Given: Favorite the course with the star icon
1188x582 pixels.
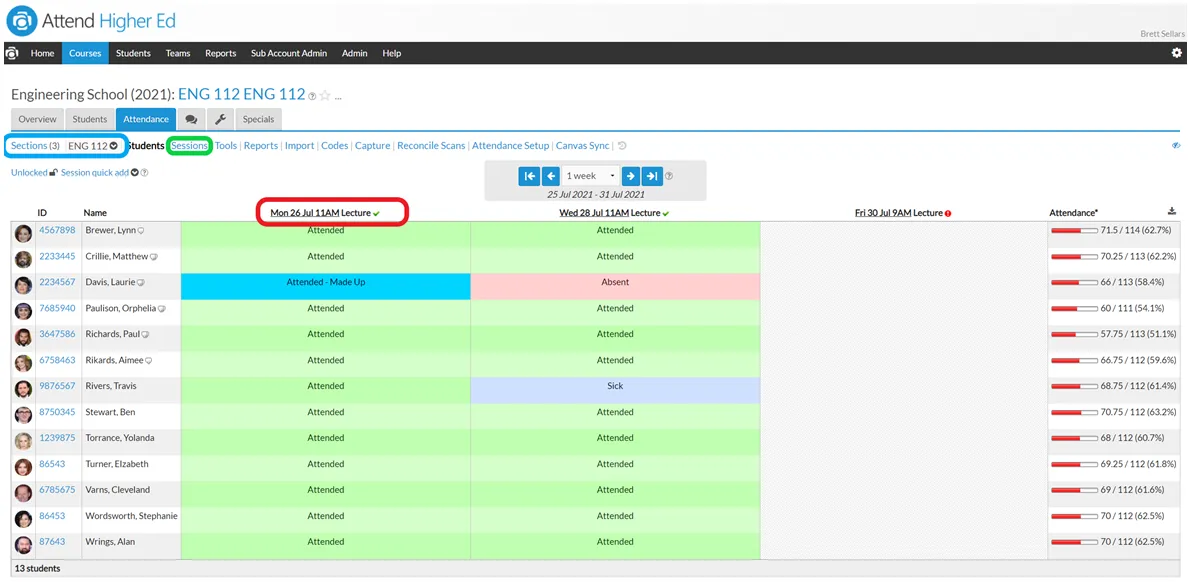Looking at the screenshot, I should [x=325, y=95].
